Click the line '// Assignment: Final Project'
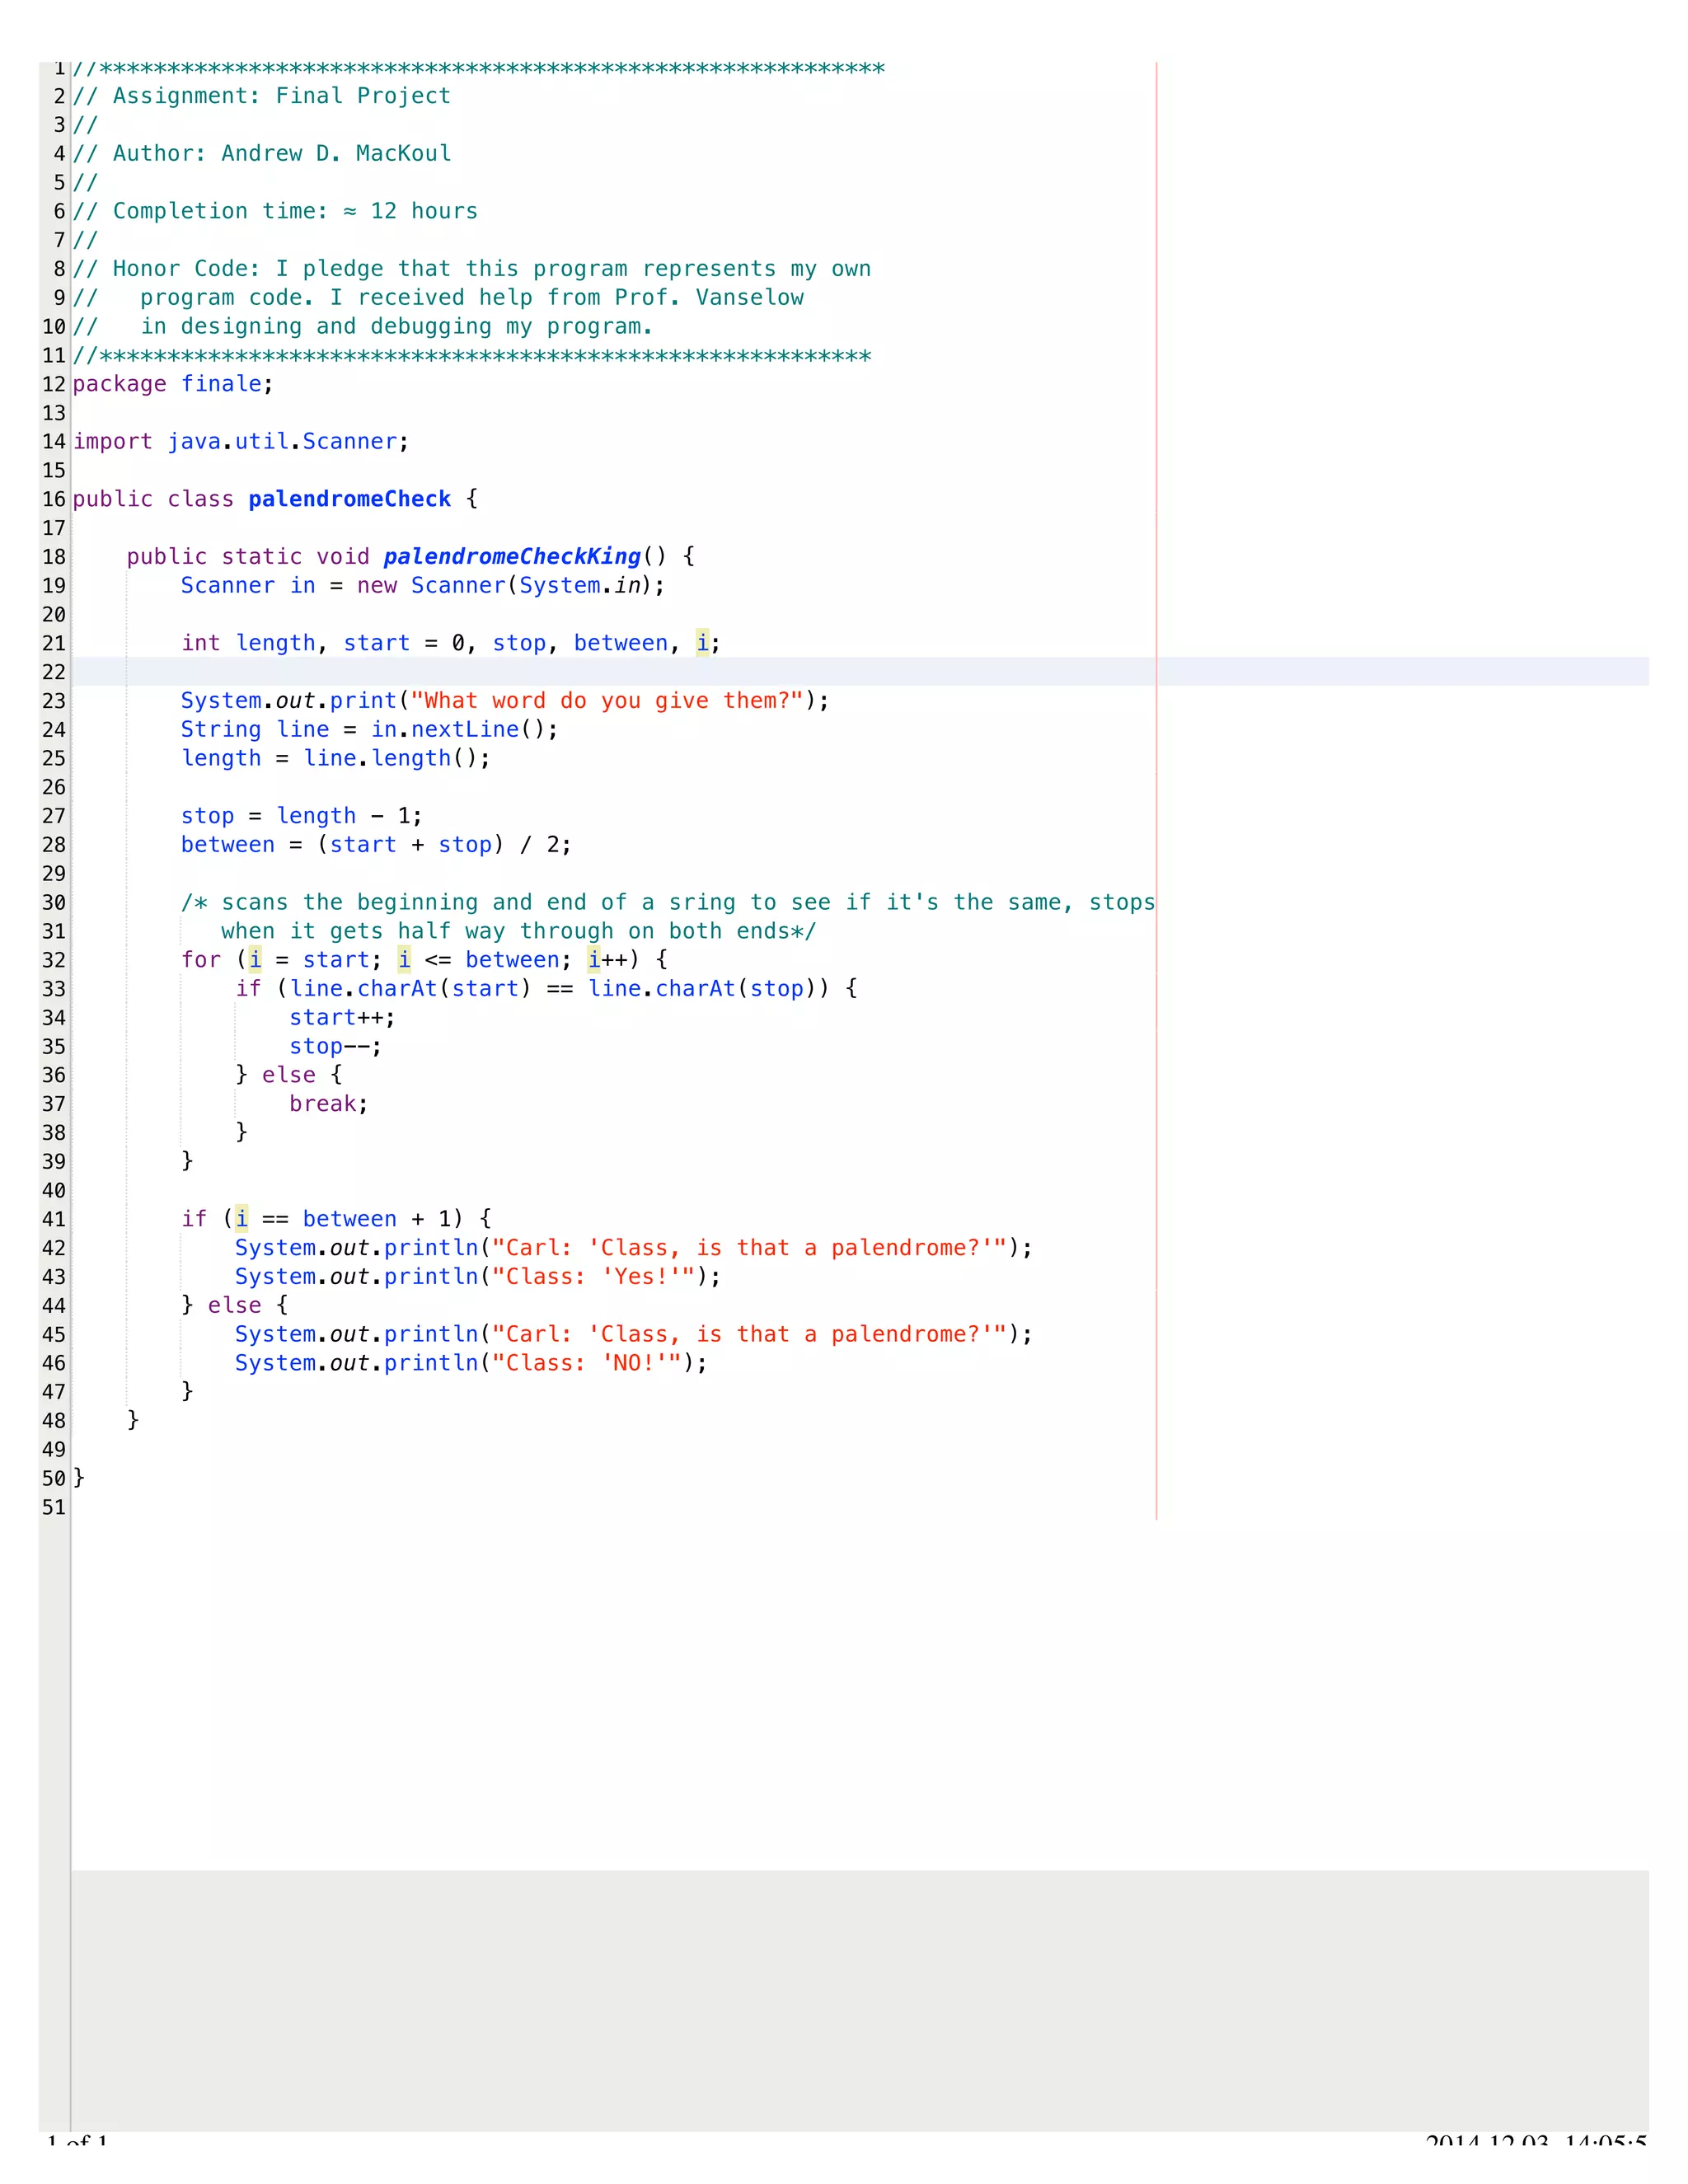 [x=262, y=96]
